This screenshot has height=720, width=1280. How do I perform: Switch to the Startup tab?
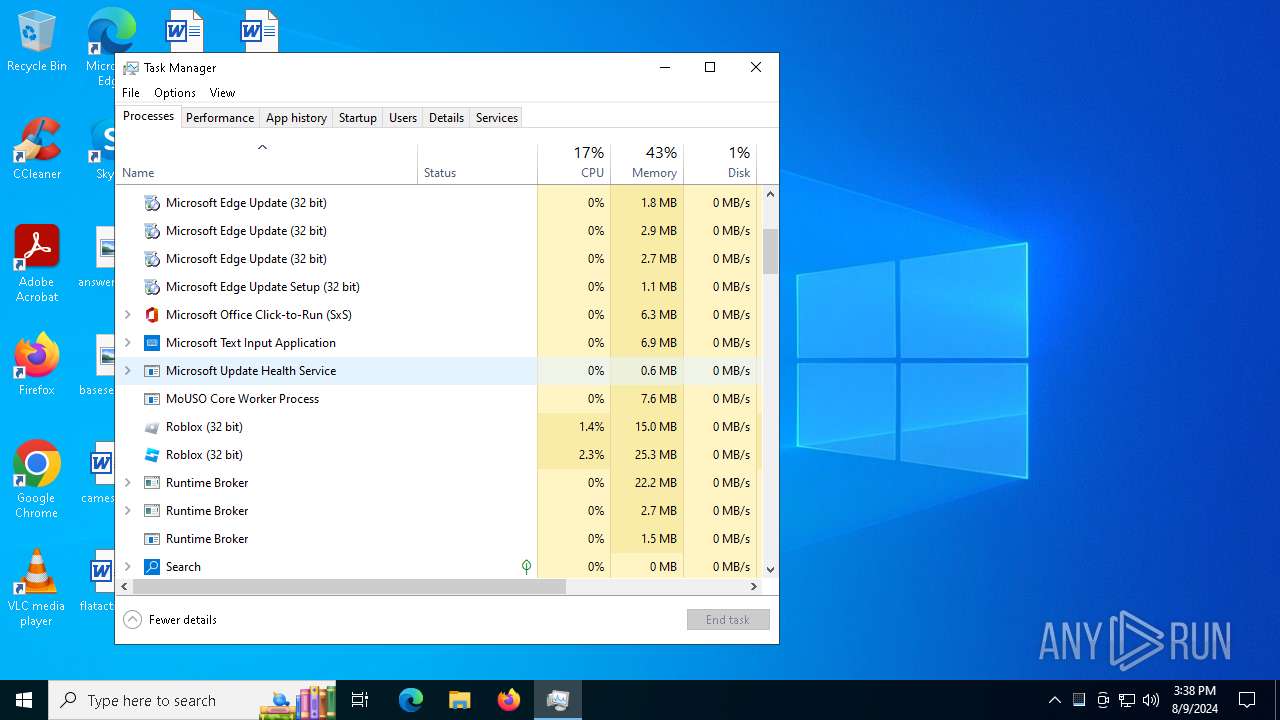(x=357, y=118)
